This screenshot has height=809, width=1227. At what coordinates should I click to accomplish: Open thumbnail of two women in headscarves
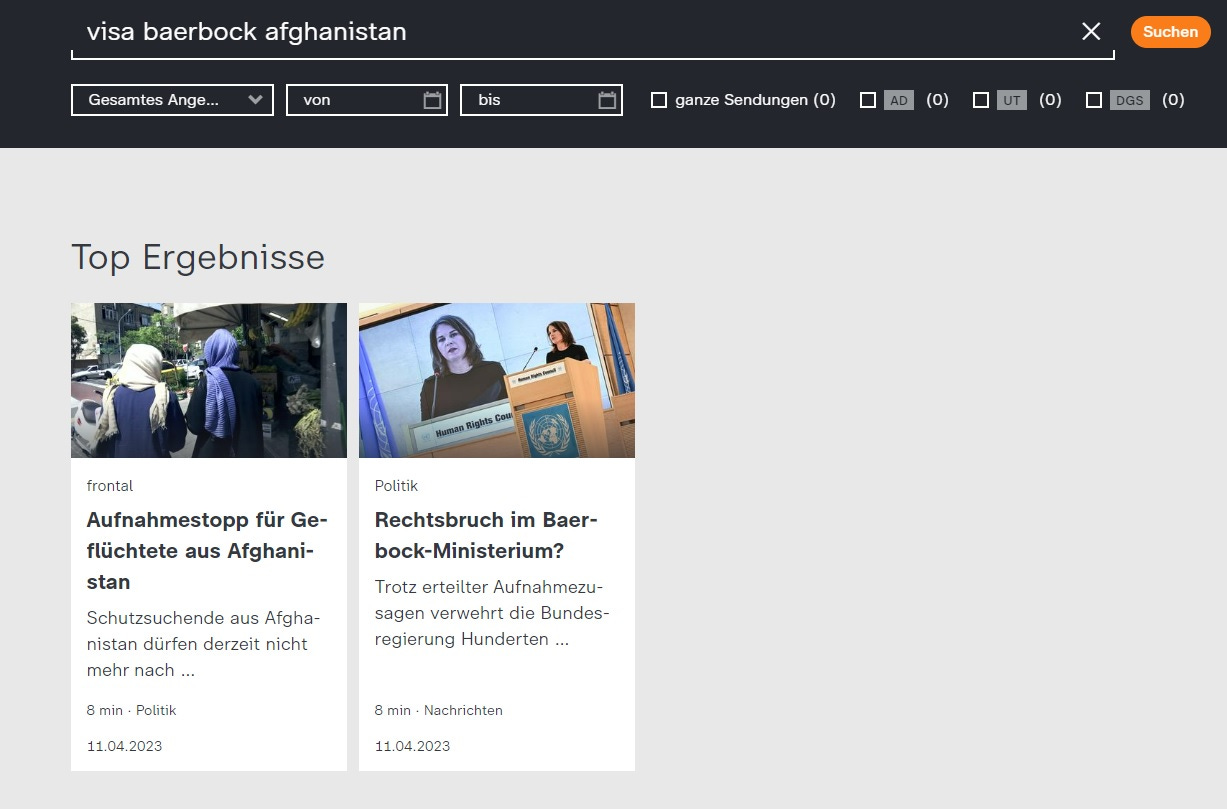pyautogui.click(x=209, y=380)
